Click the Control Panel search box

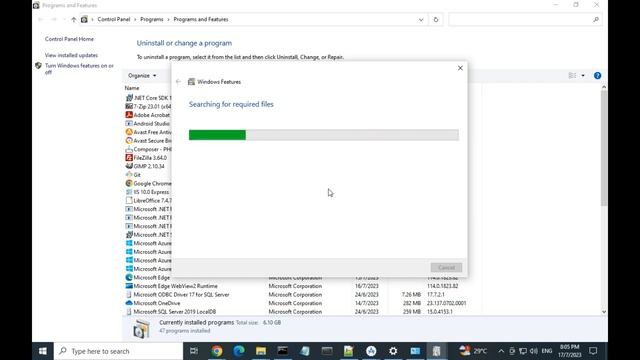click(525, 20)
